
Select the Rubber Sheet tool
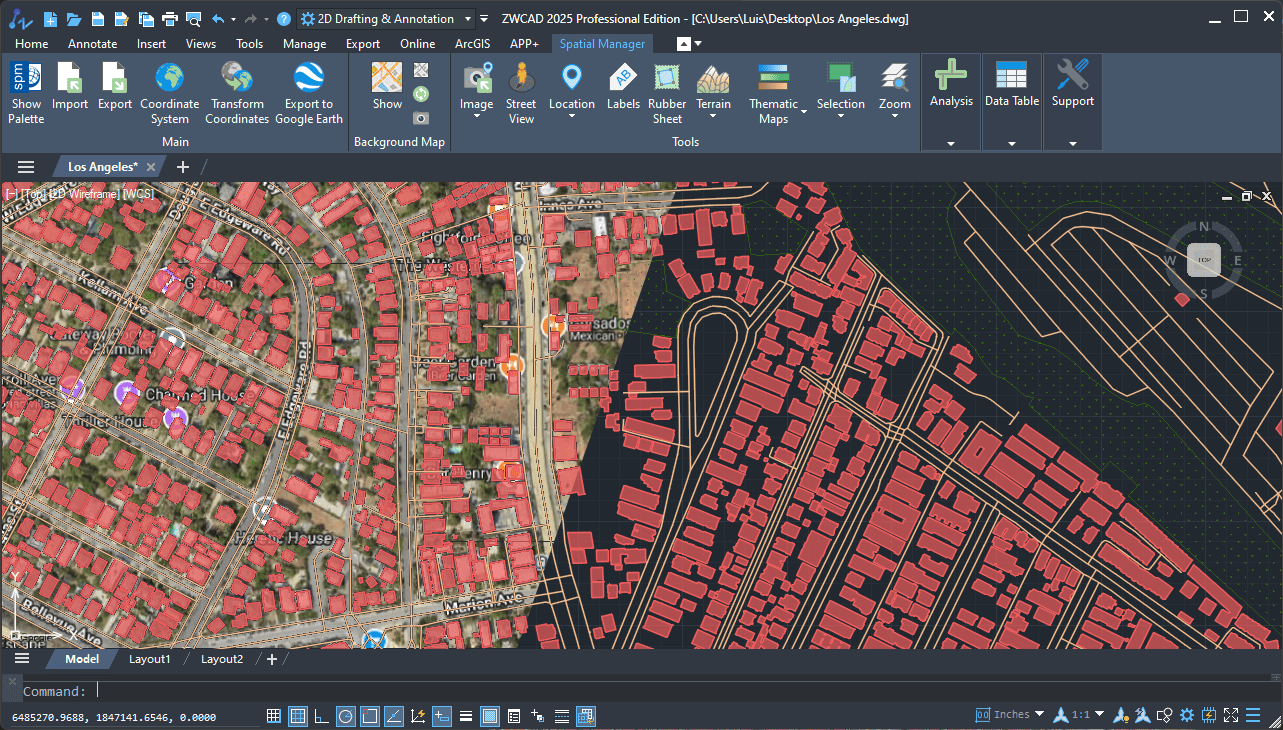pos(667,92)
